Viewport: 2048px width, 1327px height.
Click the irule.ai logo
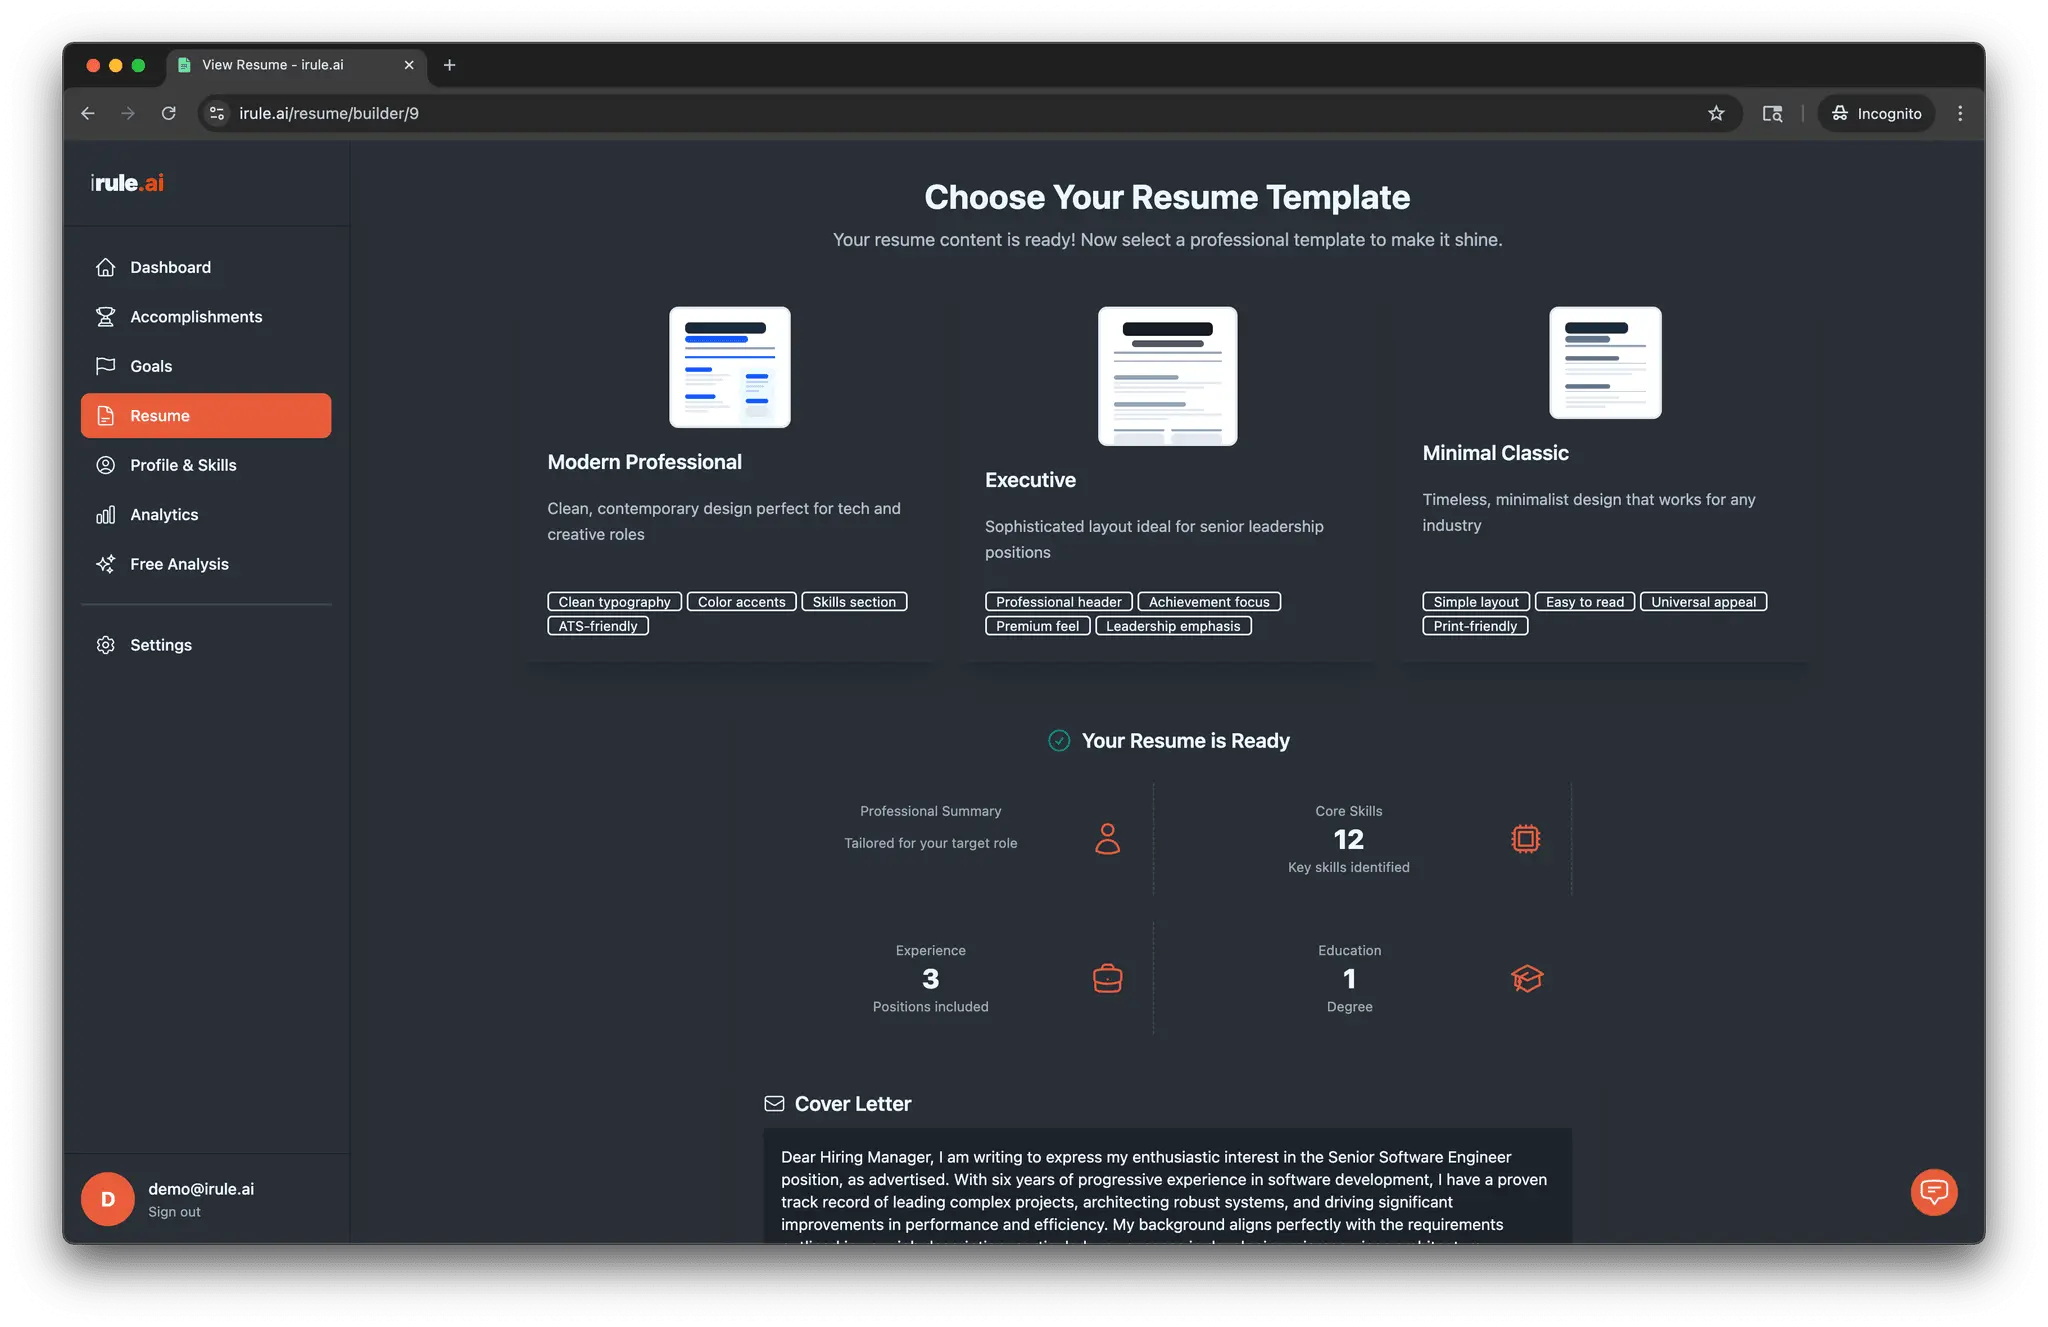click(x=127, y=182)
